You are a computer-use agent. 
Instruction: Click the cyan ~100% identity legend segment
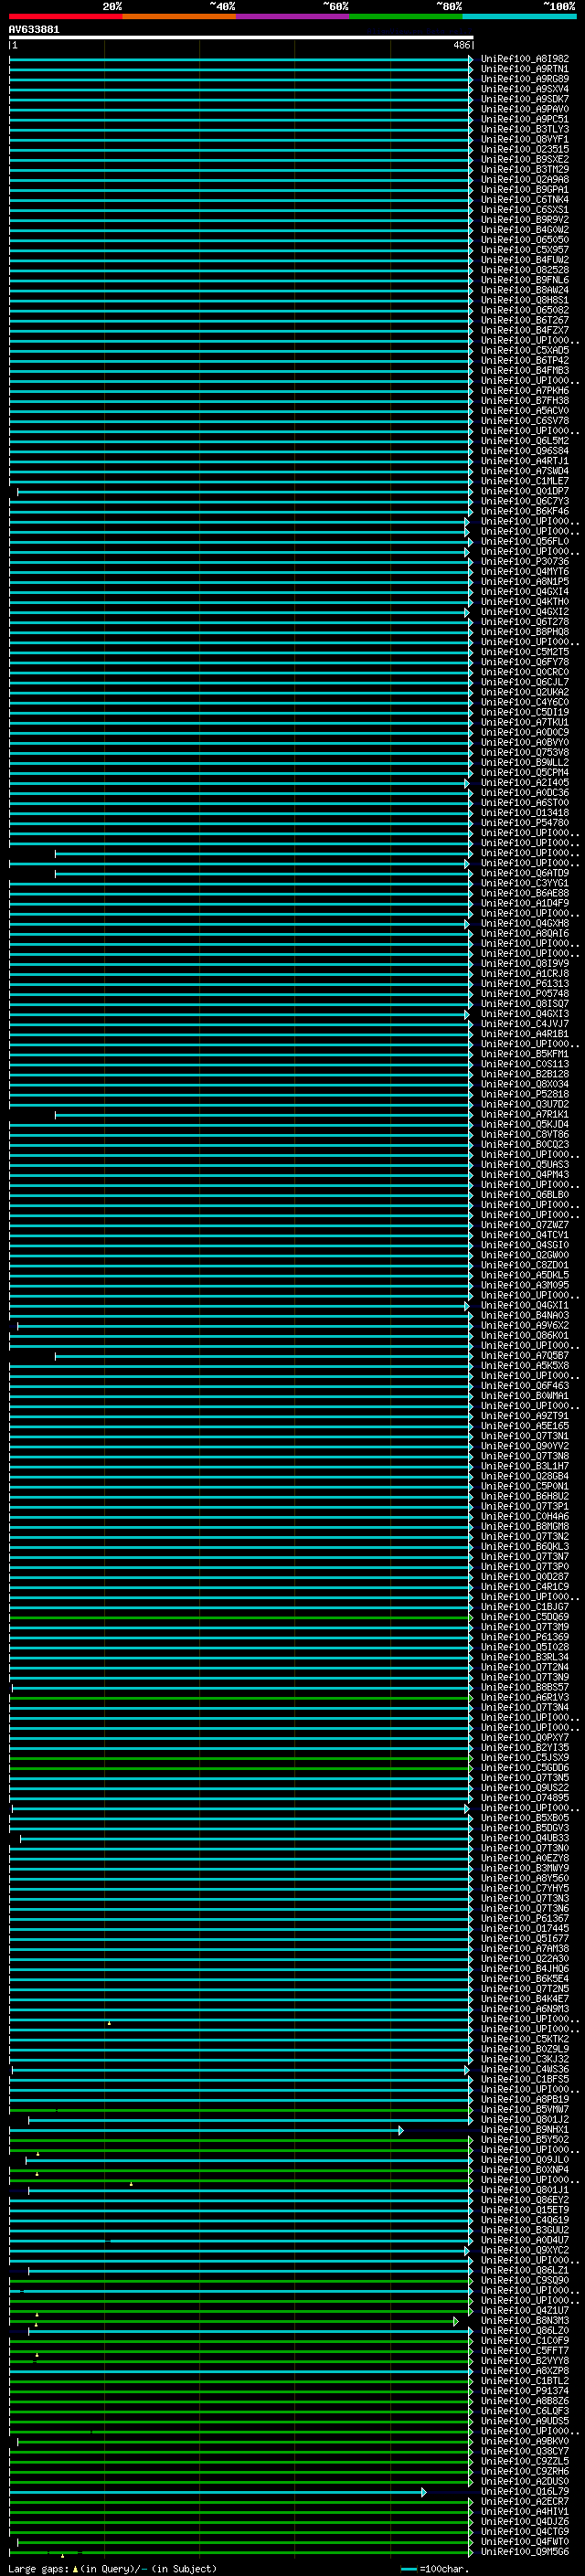click(x=519, y=16)
